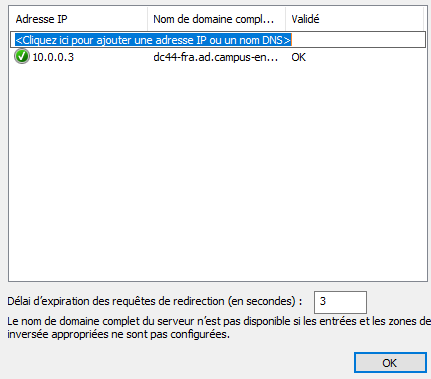The height and width of the screenshot is (379, 431).
Task: Click the OK status in the Validé column
Action: (x=298, y=57)
